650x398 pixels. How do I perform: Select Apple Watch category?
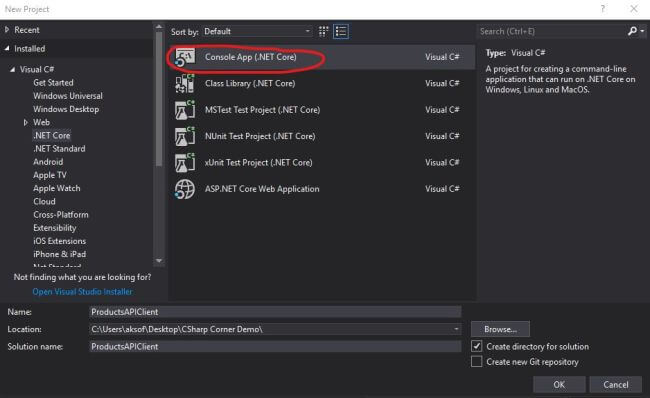(x=57, y=188)
